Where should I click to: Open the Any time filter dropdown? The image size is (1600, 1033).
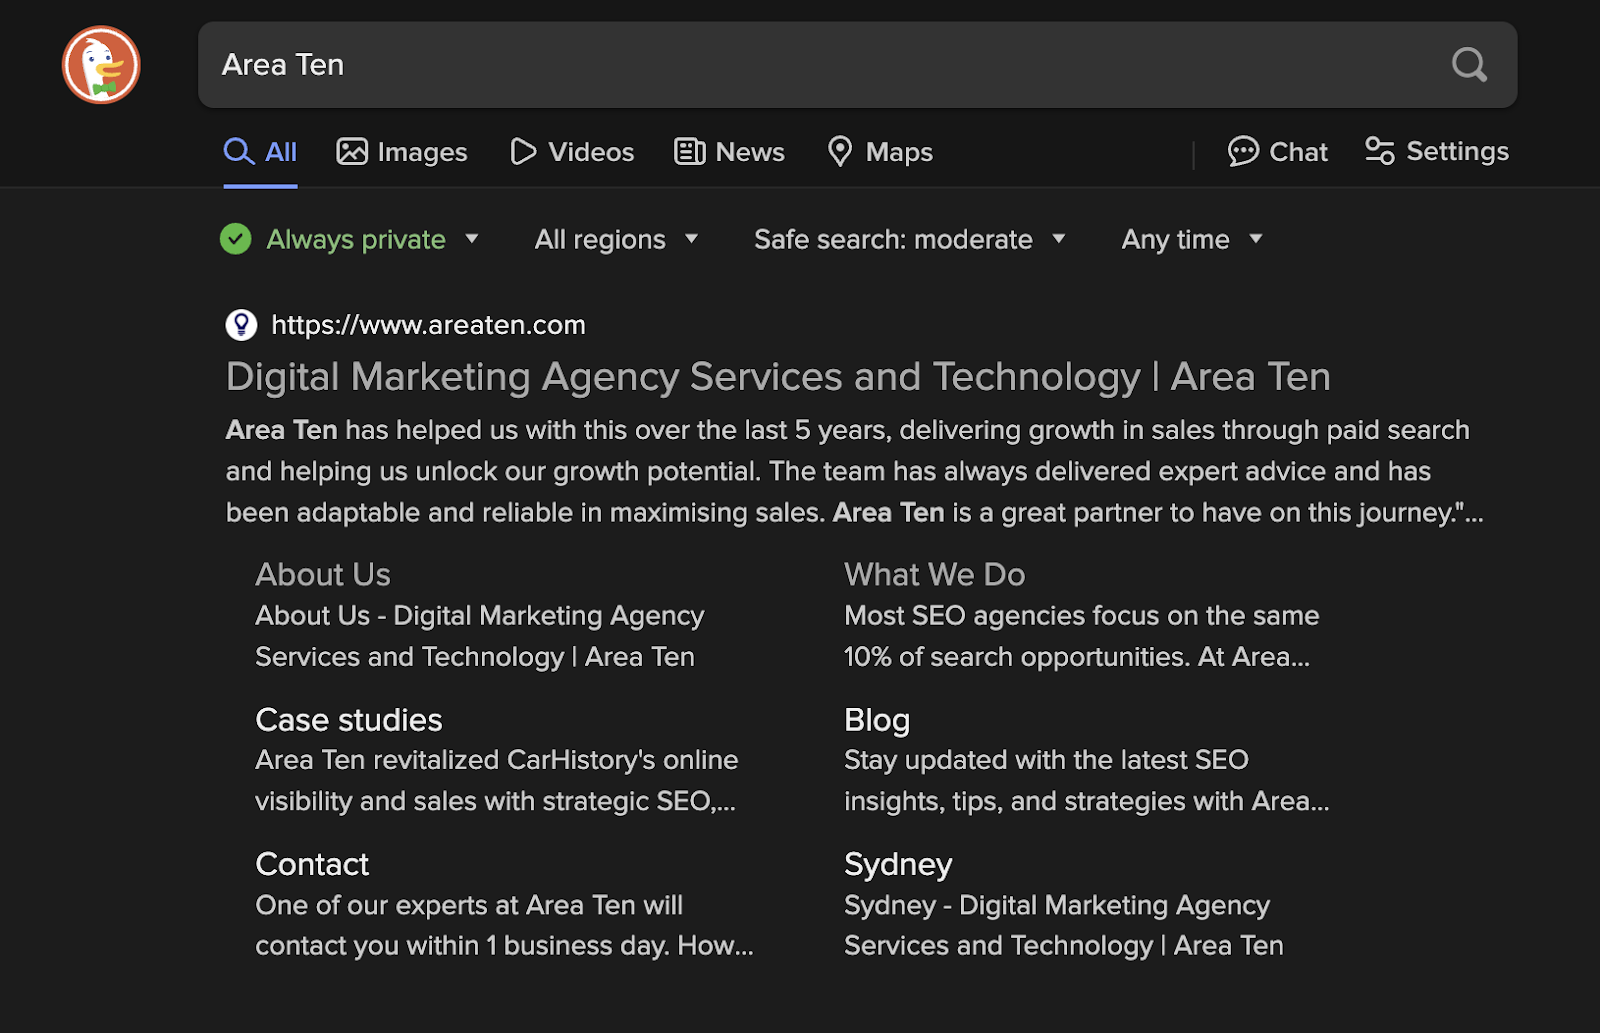(1192, 239)
